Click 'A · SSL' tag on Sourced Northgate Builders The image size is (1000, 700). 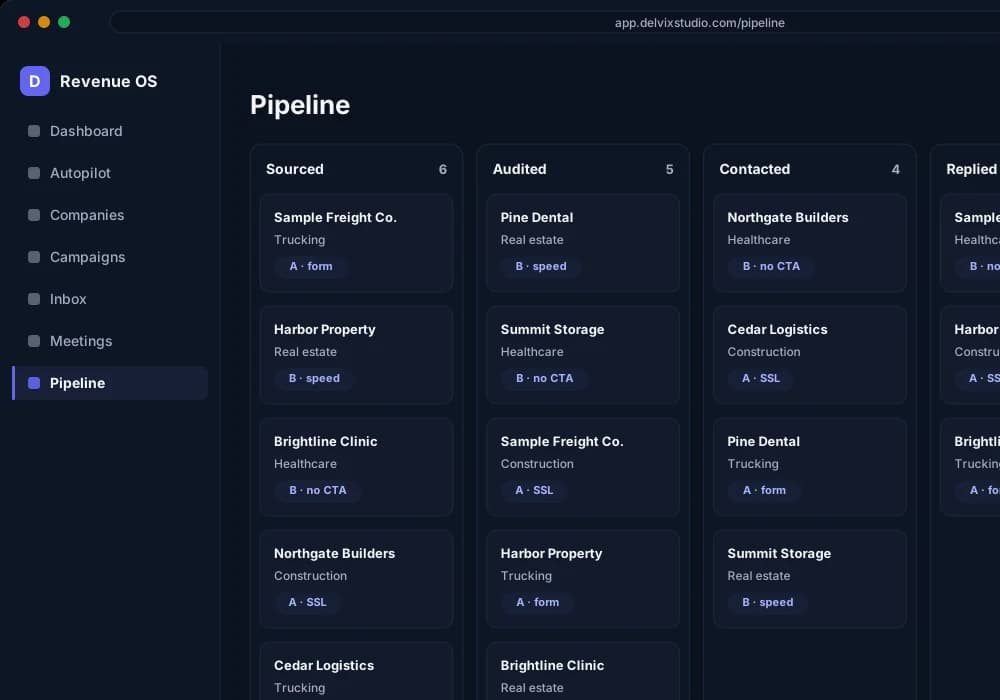pos(307,602)
